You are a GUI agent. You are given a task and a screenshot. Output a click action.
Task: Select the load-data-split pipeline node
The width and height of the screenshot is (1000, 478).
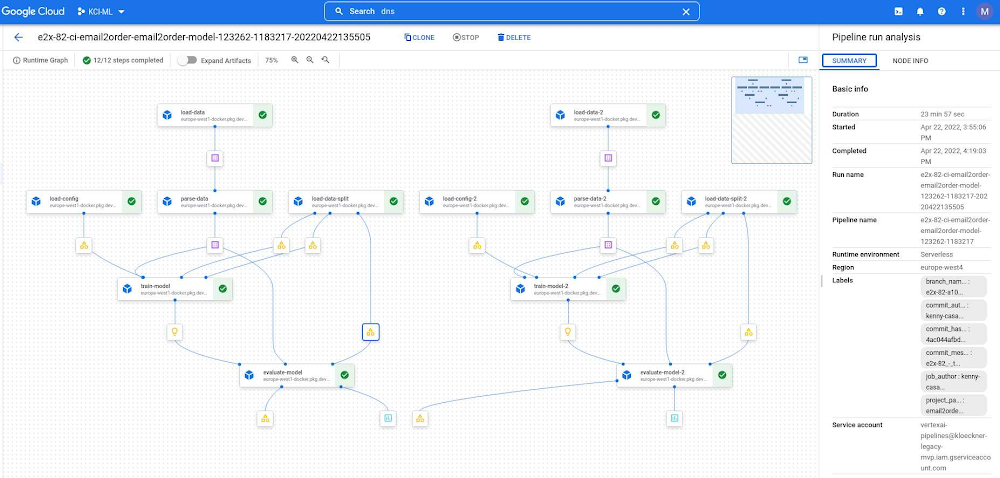(x=346, y=201)
